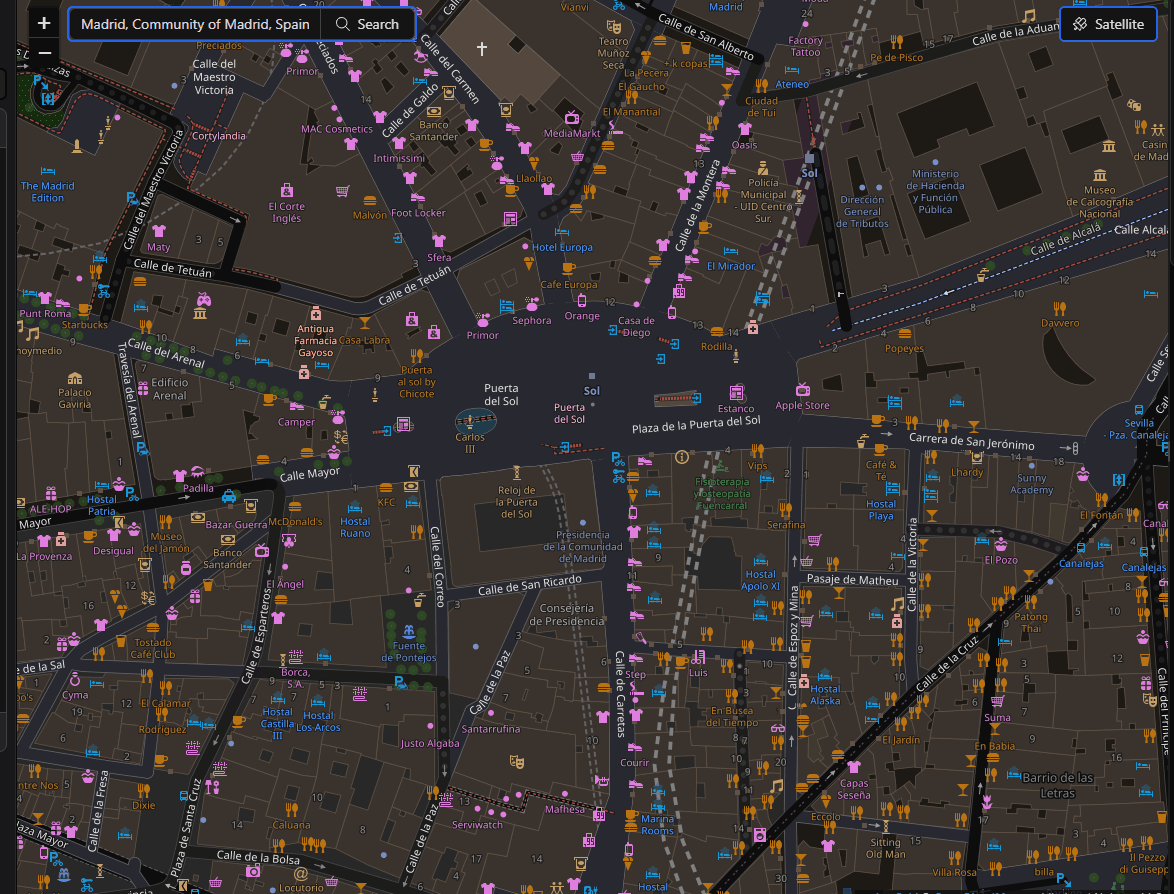The image size is (1174, 894).
Task: Select the Vips restaurant fork-knife icon
Action: coord(757,451)
